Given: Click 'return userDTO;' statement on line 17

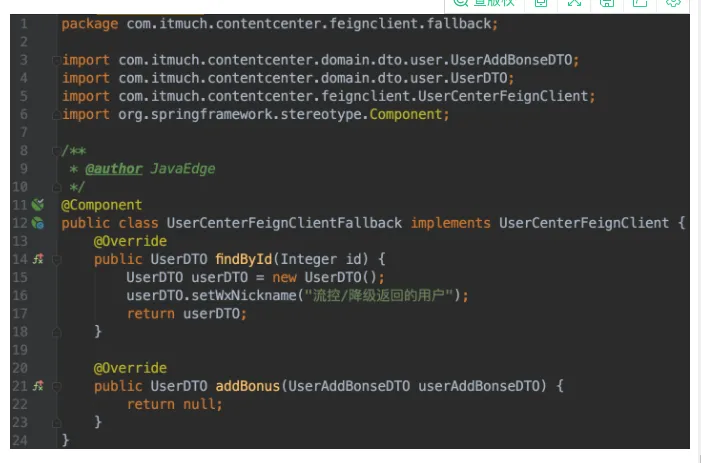Looking at the screenshot, I should pos(186,314).
